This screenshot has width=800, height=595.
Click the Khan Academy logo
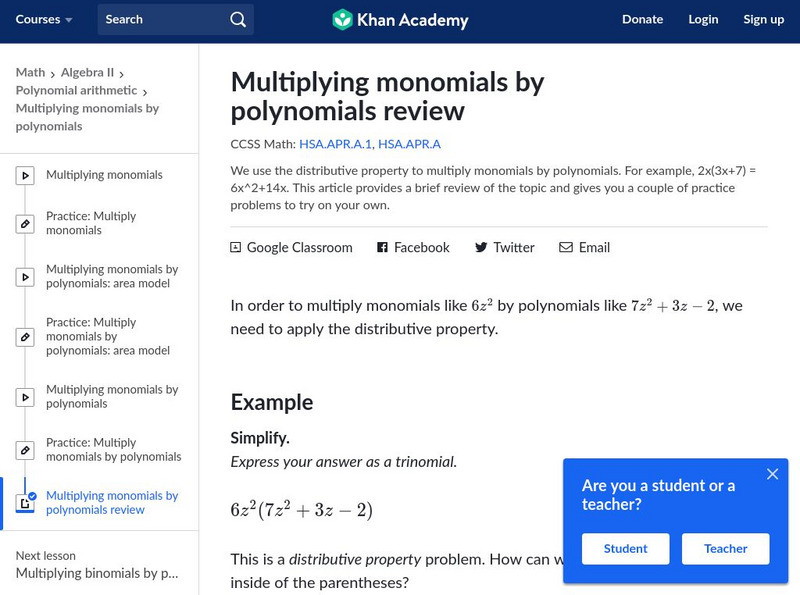coord(400,19)
